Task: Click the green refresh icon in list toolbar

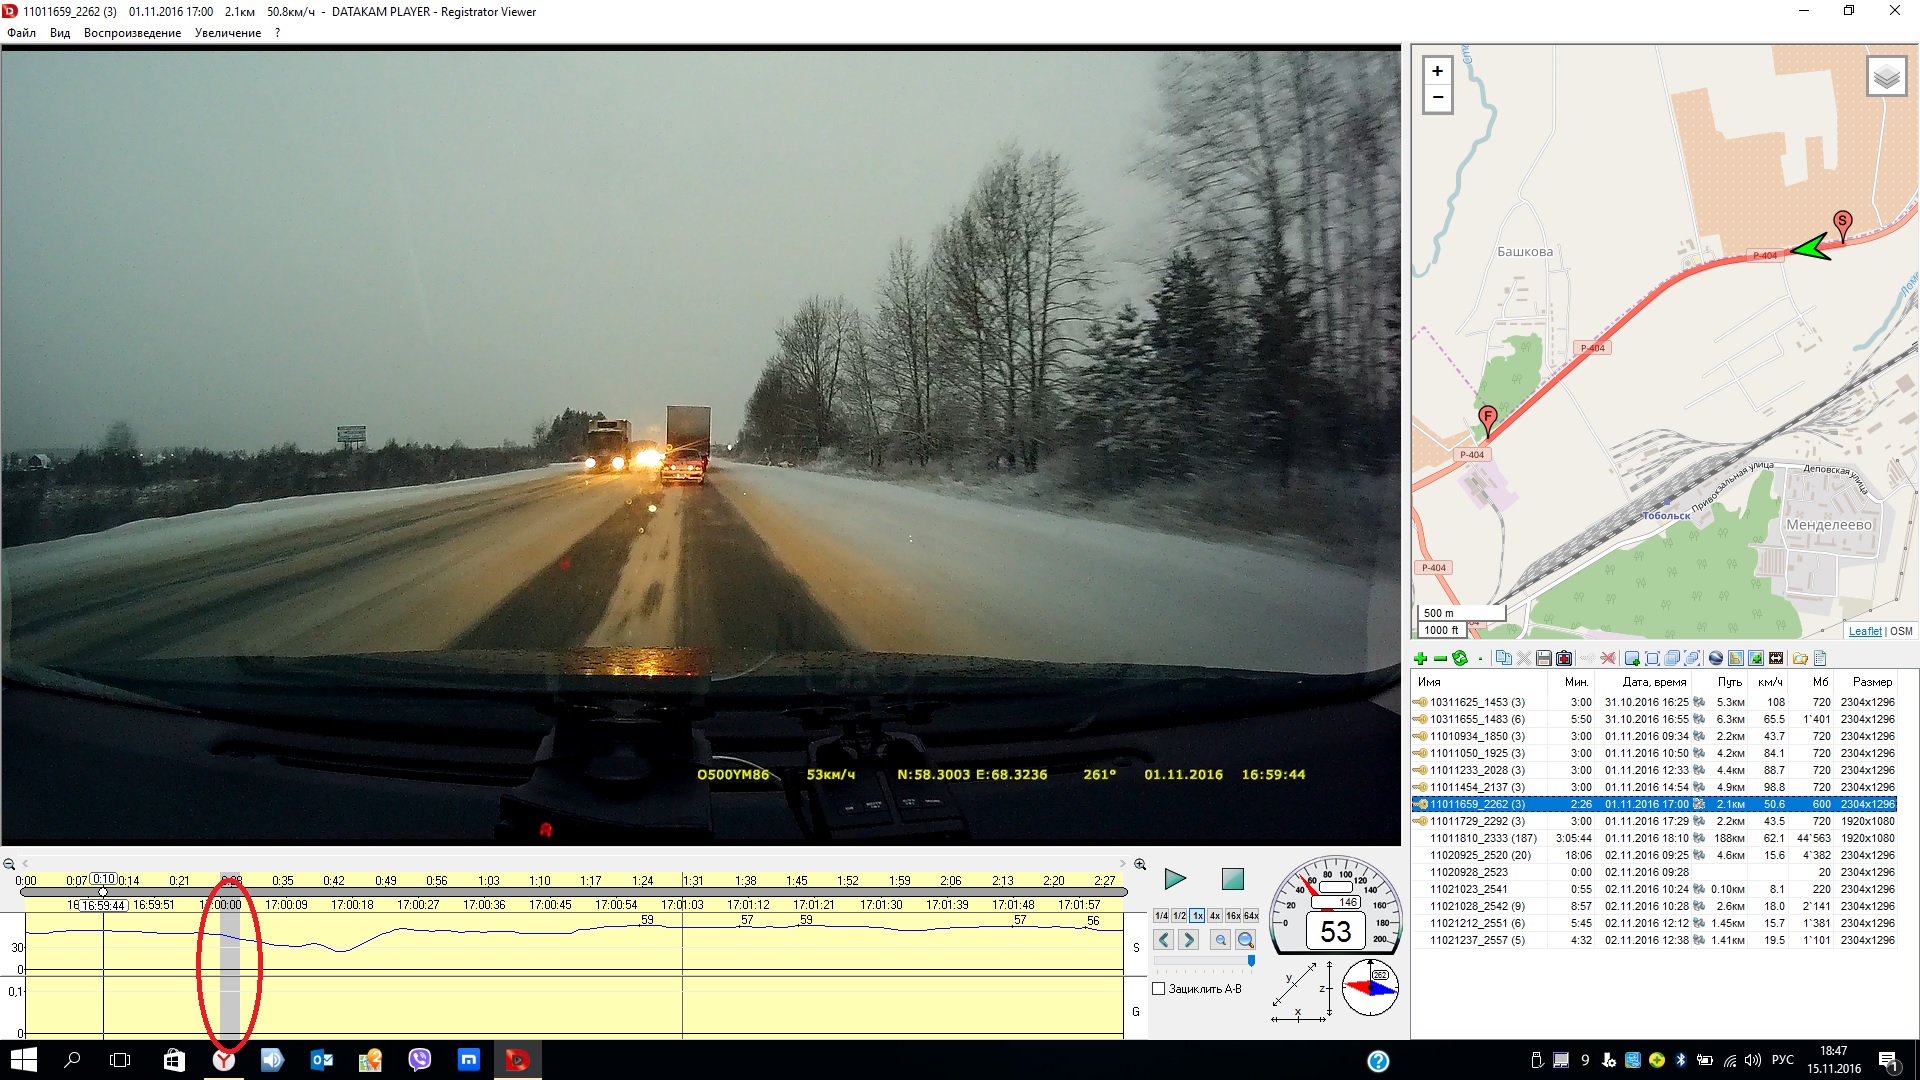Action: 1460,658
